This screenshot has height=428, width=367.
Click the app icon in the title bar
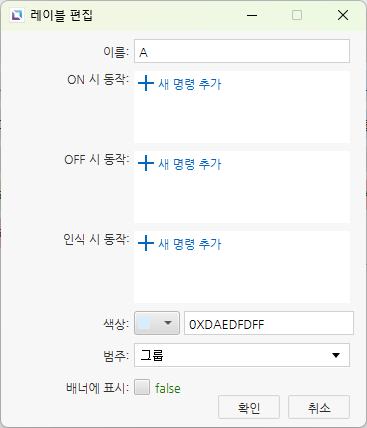pyautogui.click(x=17, y=15)
